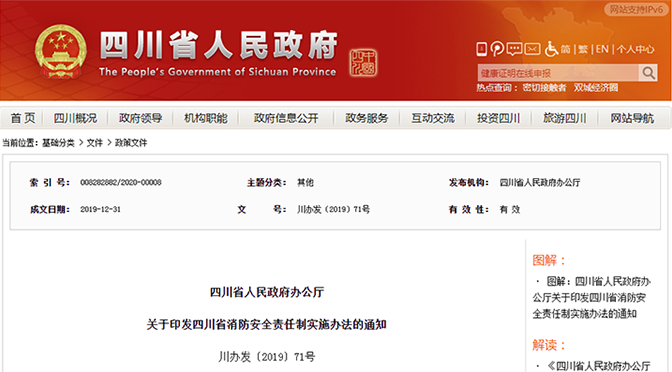Switch to traditional Chinese 繁
Image resolution: width=672 pixels, height=372 pixels.
tap(583, 49)
